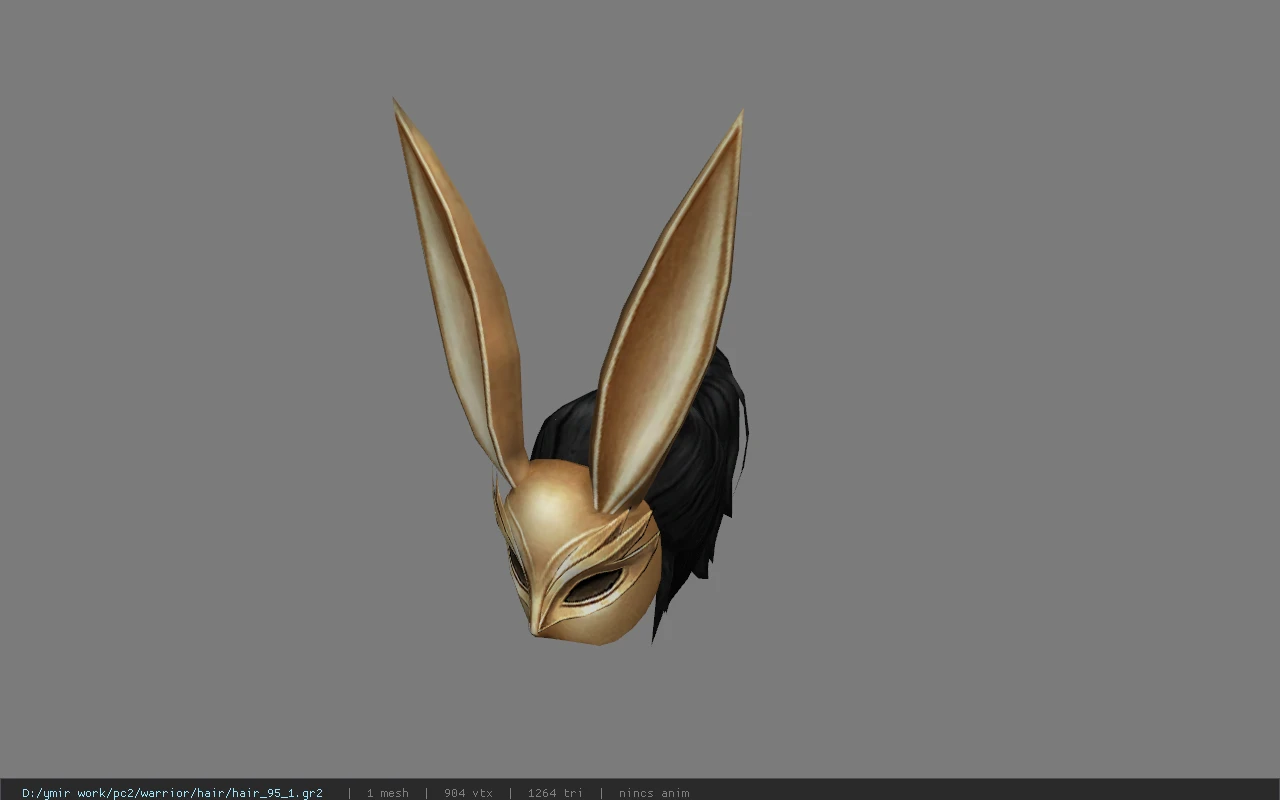Click the golden bunny mask model in viewport
The height and width of the screenshot is (800, 1280).
click(570, 372)
